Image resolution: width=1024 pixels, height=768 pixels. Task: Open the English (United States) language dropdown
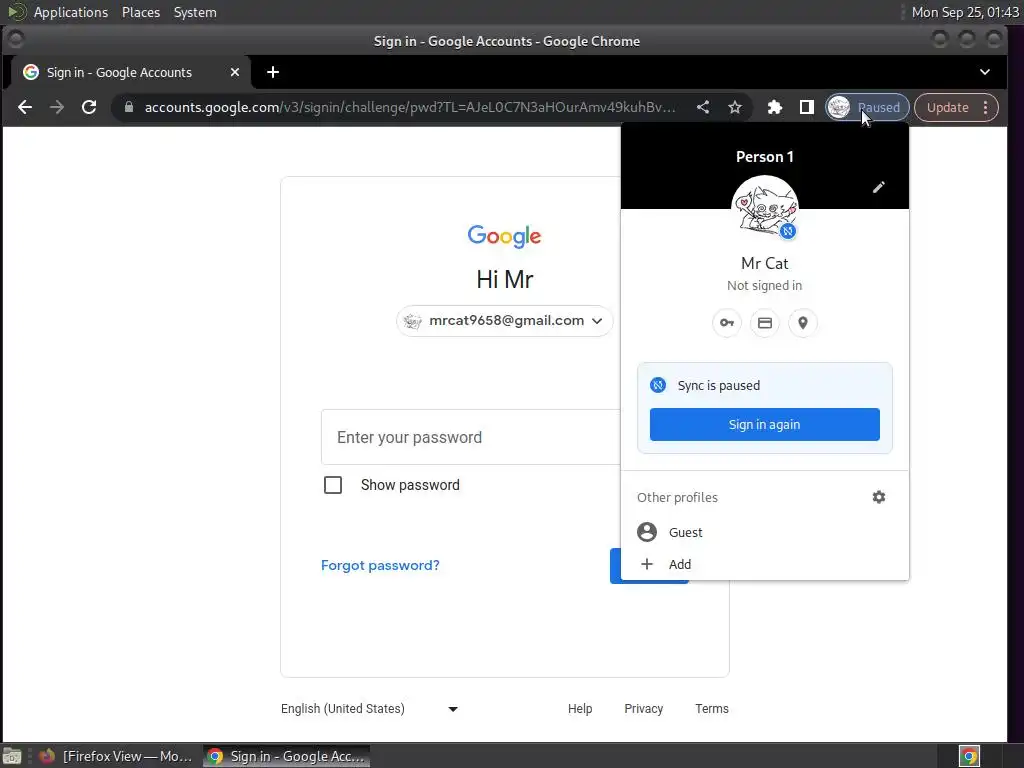[x=370, y=709]
